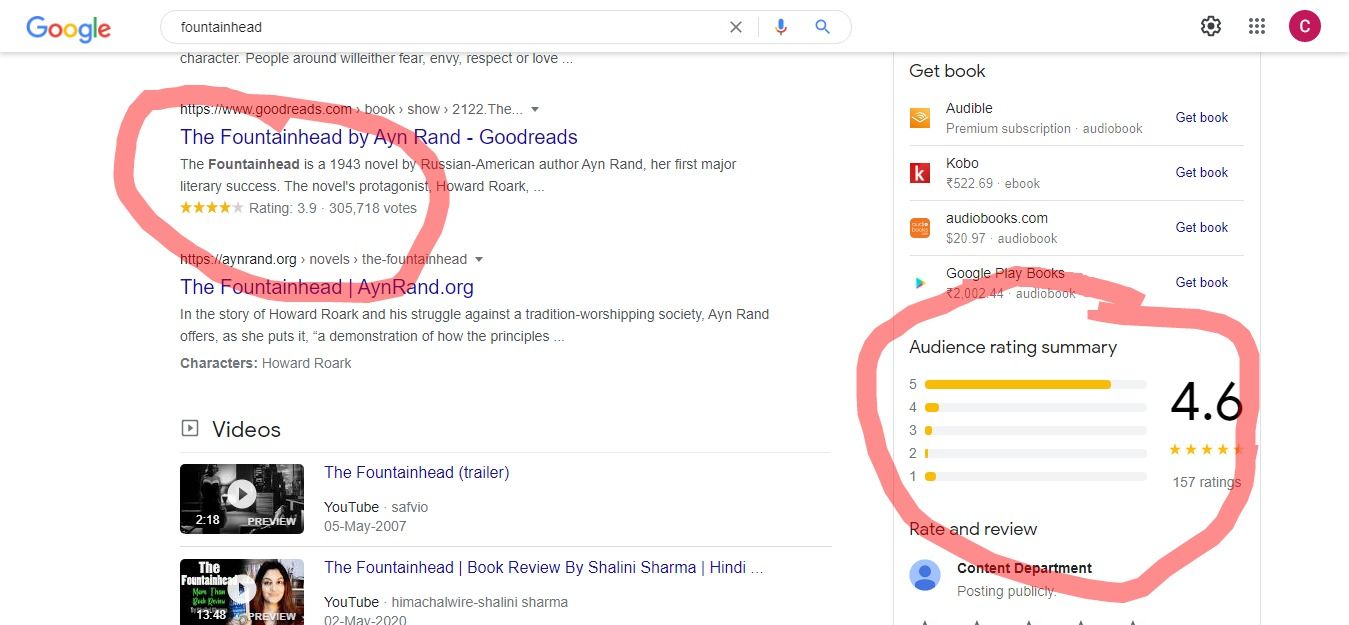The height and width of the screenshot is (625, 1349).
Task: Click Get book for Audible
Action: coord(1201,117)
